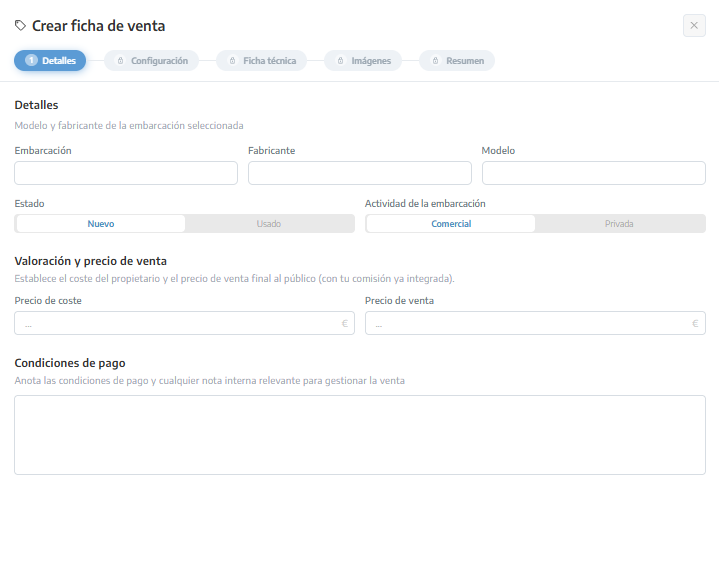Click the lock icon on Ficha técnica step
Viewport: 719px width, 561px height.
pyautogui.click(x=232, y=61)
